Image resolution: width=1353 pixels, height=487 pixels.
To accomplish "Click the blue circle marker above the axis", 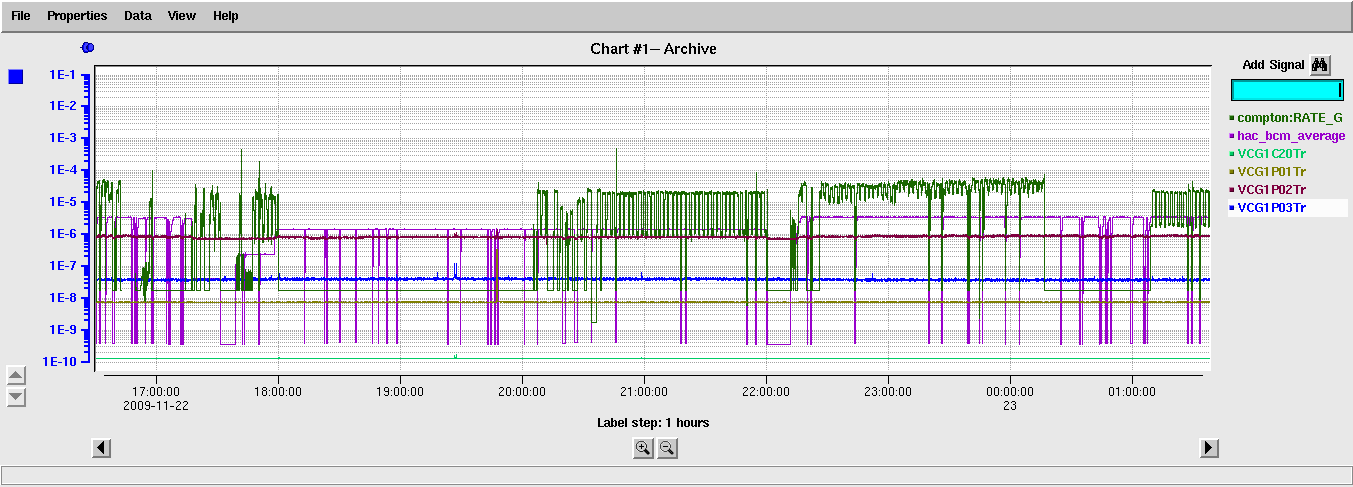I will point(87,47).
